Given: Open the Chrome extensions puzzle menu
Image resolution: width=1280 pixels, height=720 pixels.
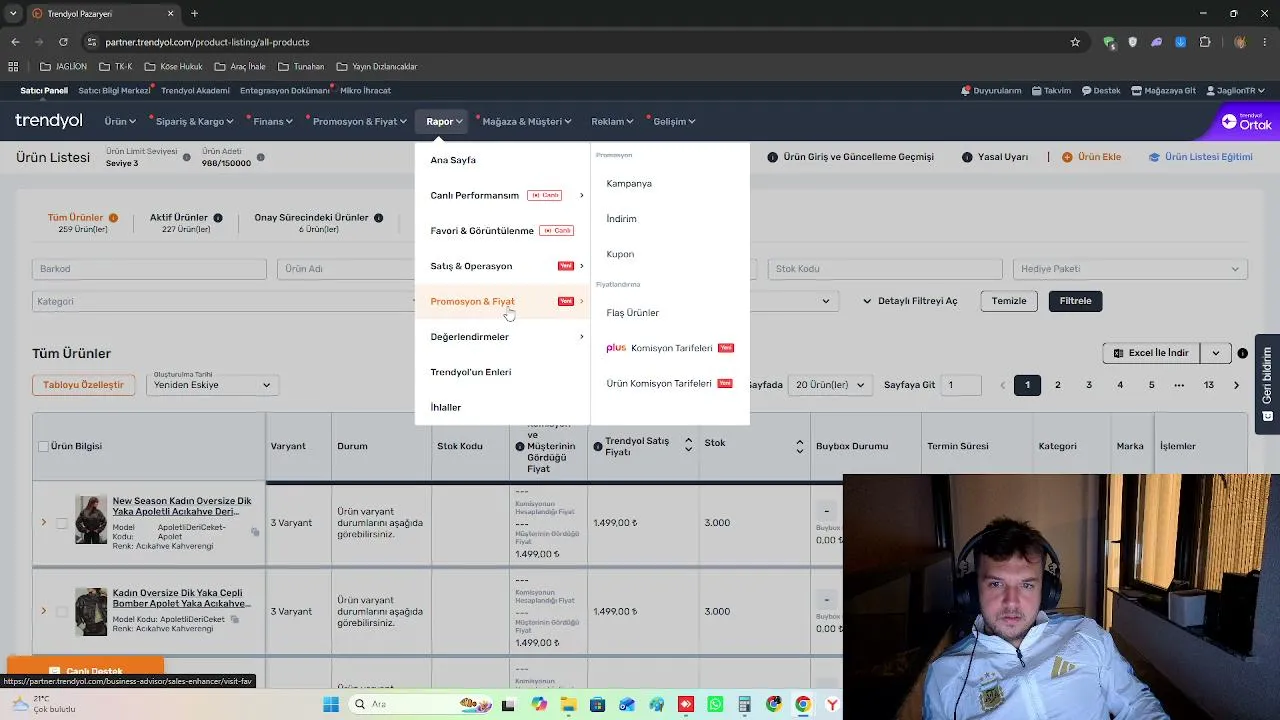Looking at the screenshot, I should (x=1205, y=42).
